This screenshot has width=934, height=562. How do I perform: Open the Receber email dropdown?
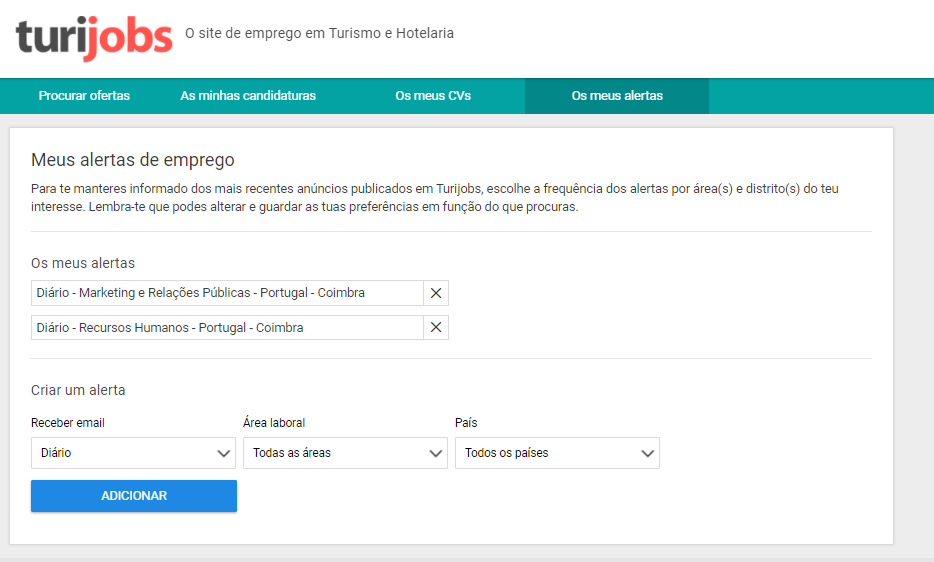click(x=133, y=453)
